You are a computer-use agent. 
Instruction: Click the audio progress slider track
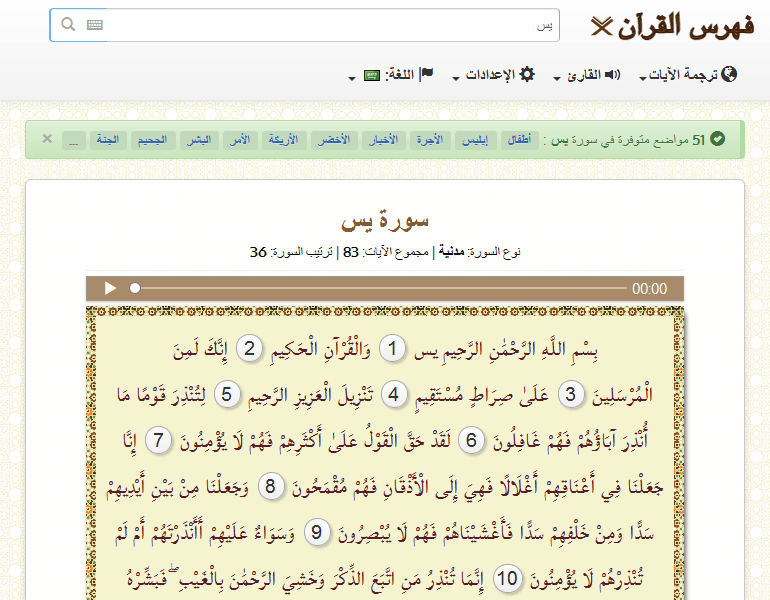click(380, 289)
